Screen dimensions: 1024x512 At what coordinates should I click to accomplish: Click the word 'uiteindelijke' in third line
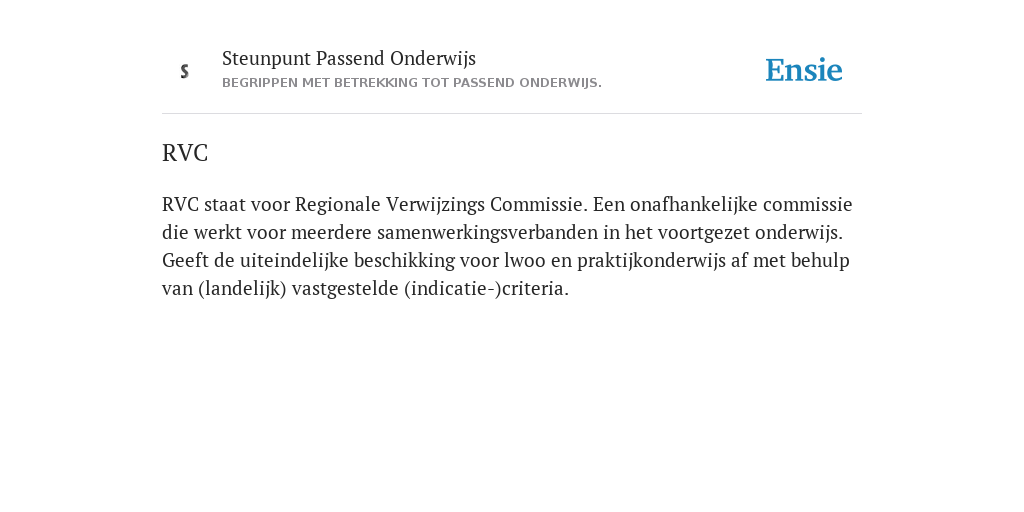[294, 261]
